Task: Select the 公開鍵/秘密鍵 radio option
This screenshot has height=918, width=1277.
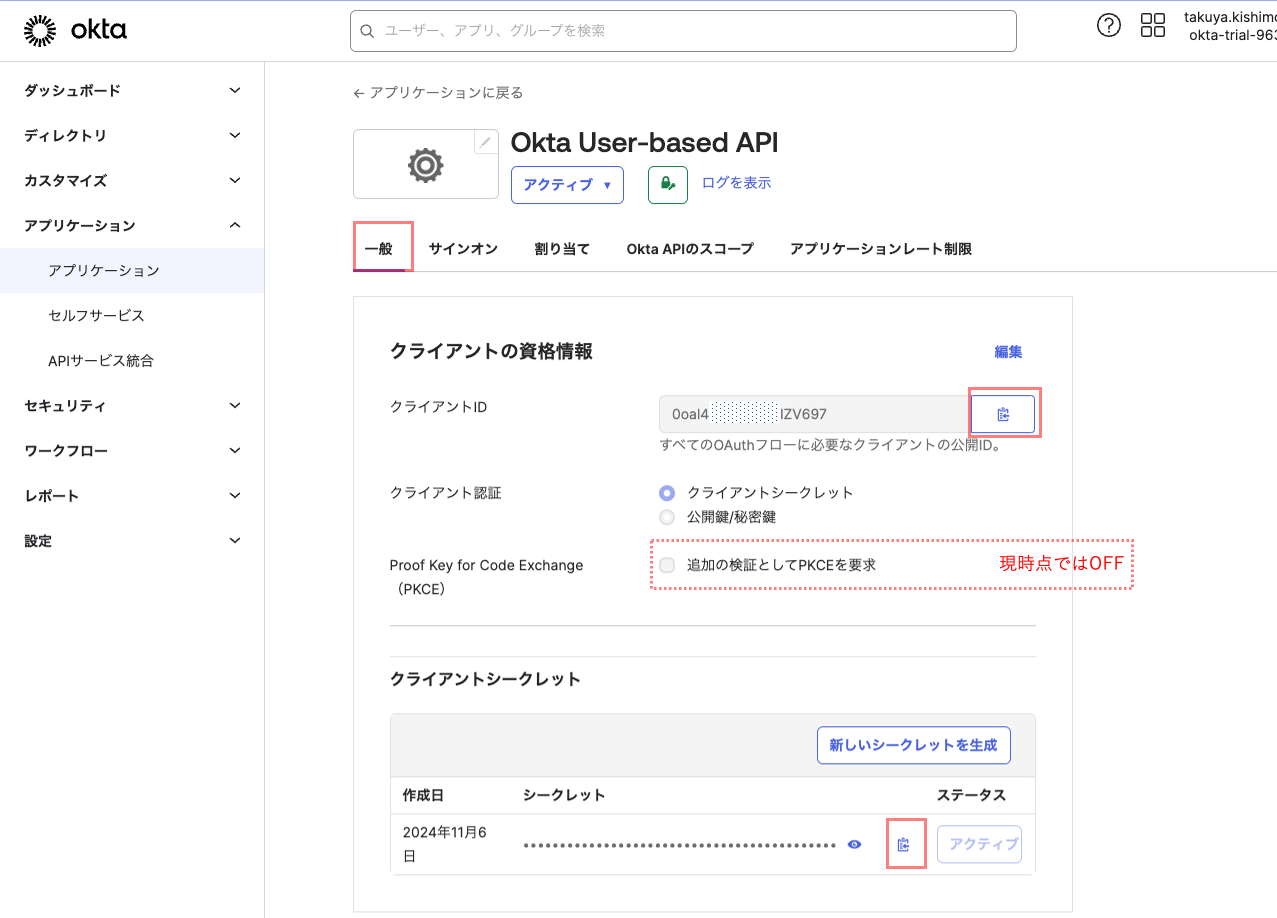Action: pos(667,517)
